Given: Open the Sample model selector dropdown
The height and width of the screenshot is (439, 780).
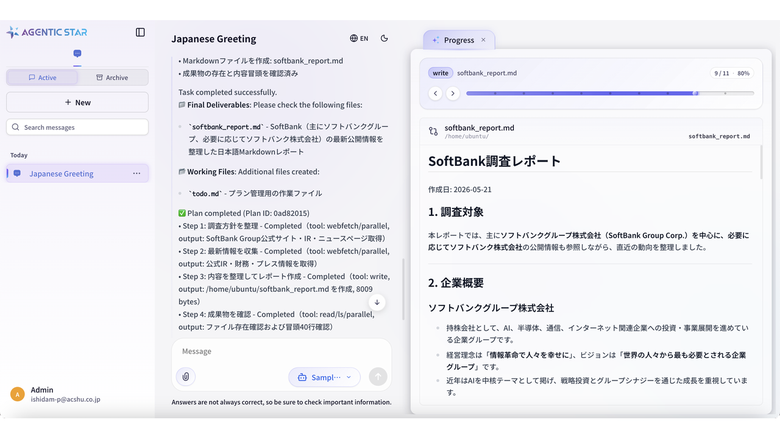Looking at the screenshot, I should [x=324, y=377].
